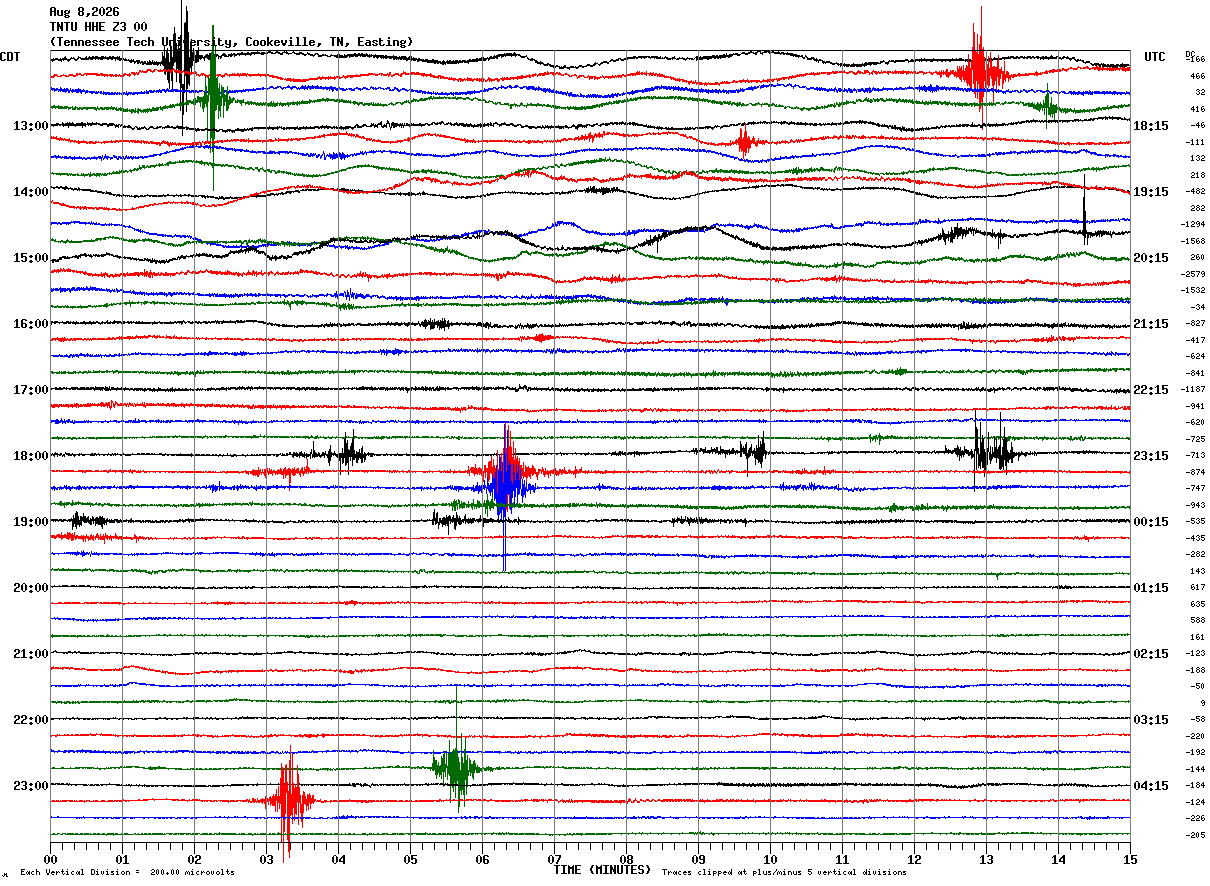Screen dimensions: 1210x886
Task: Select the 23:15 UTC label
Action: coord(1151,456)
